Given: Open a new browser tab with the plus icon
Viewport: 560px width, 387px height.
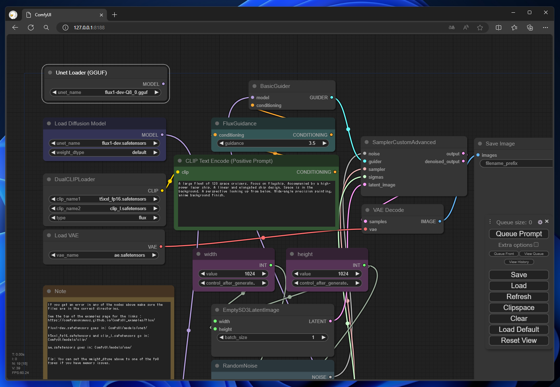Looking at the screenshot, I should point(114,15).
